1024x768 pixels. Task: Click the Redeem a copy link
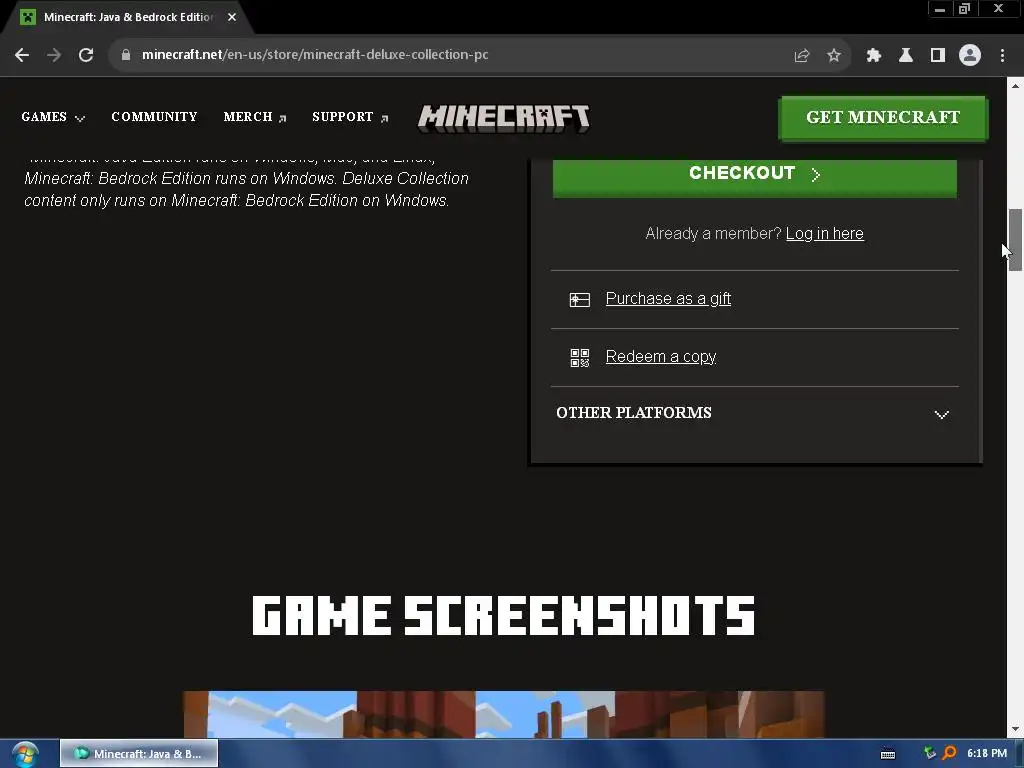[661, 357]
